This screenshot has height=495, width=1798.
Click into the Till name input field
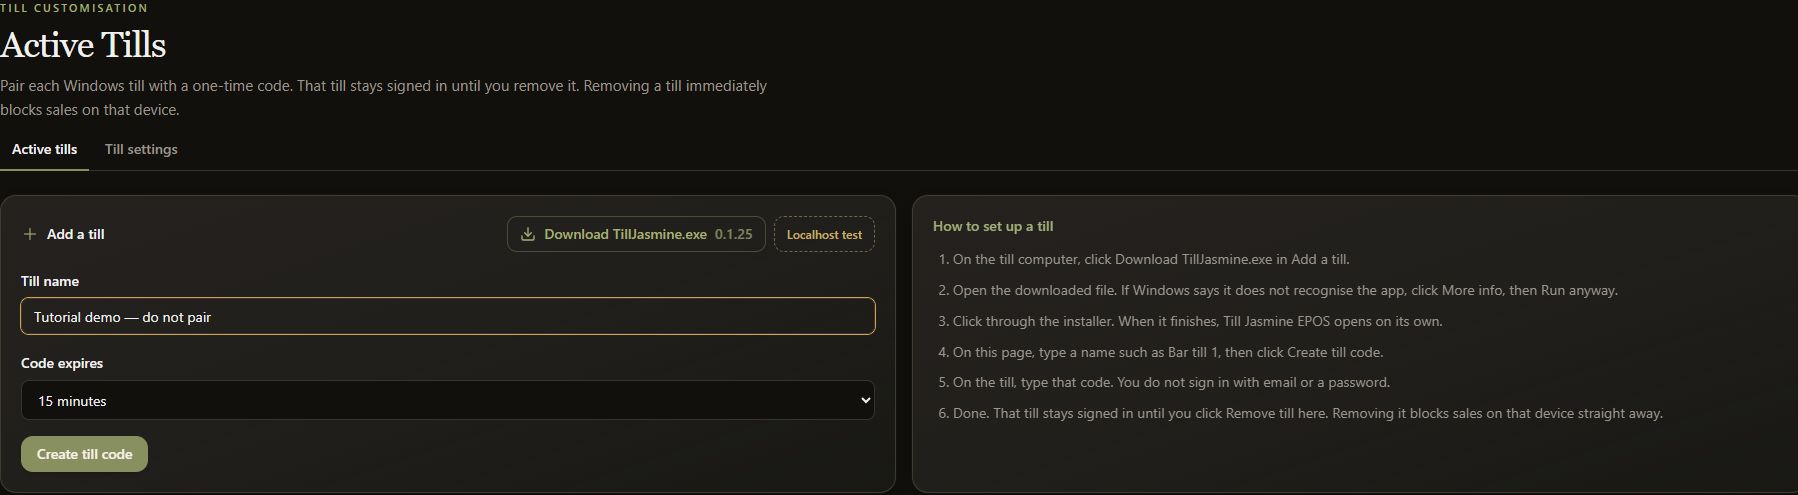coord(448,316)
